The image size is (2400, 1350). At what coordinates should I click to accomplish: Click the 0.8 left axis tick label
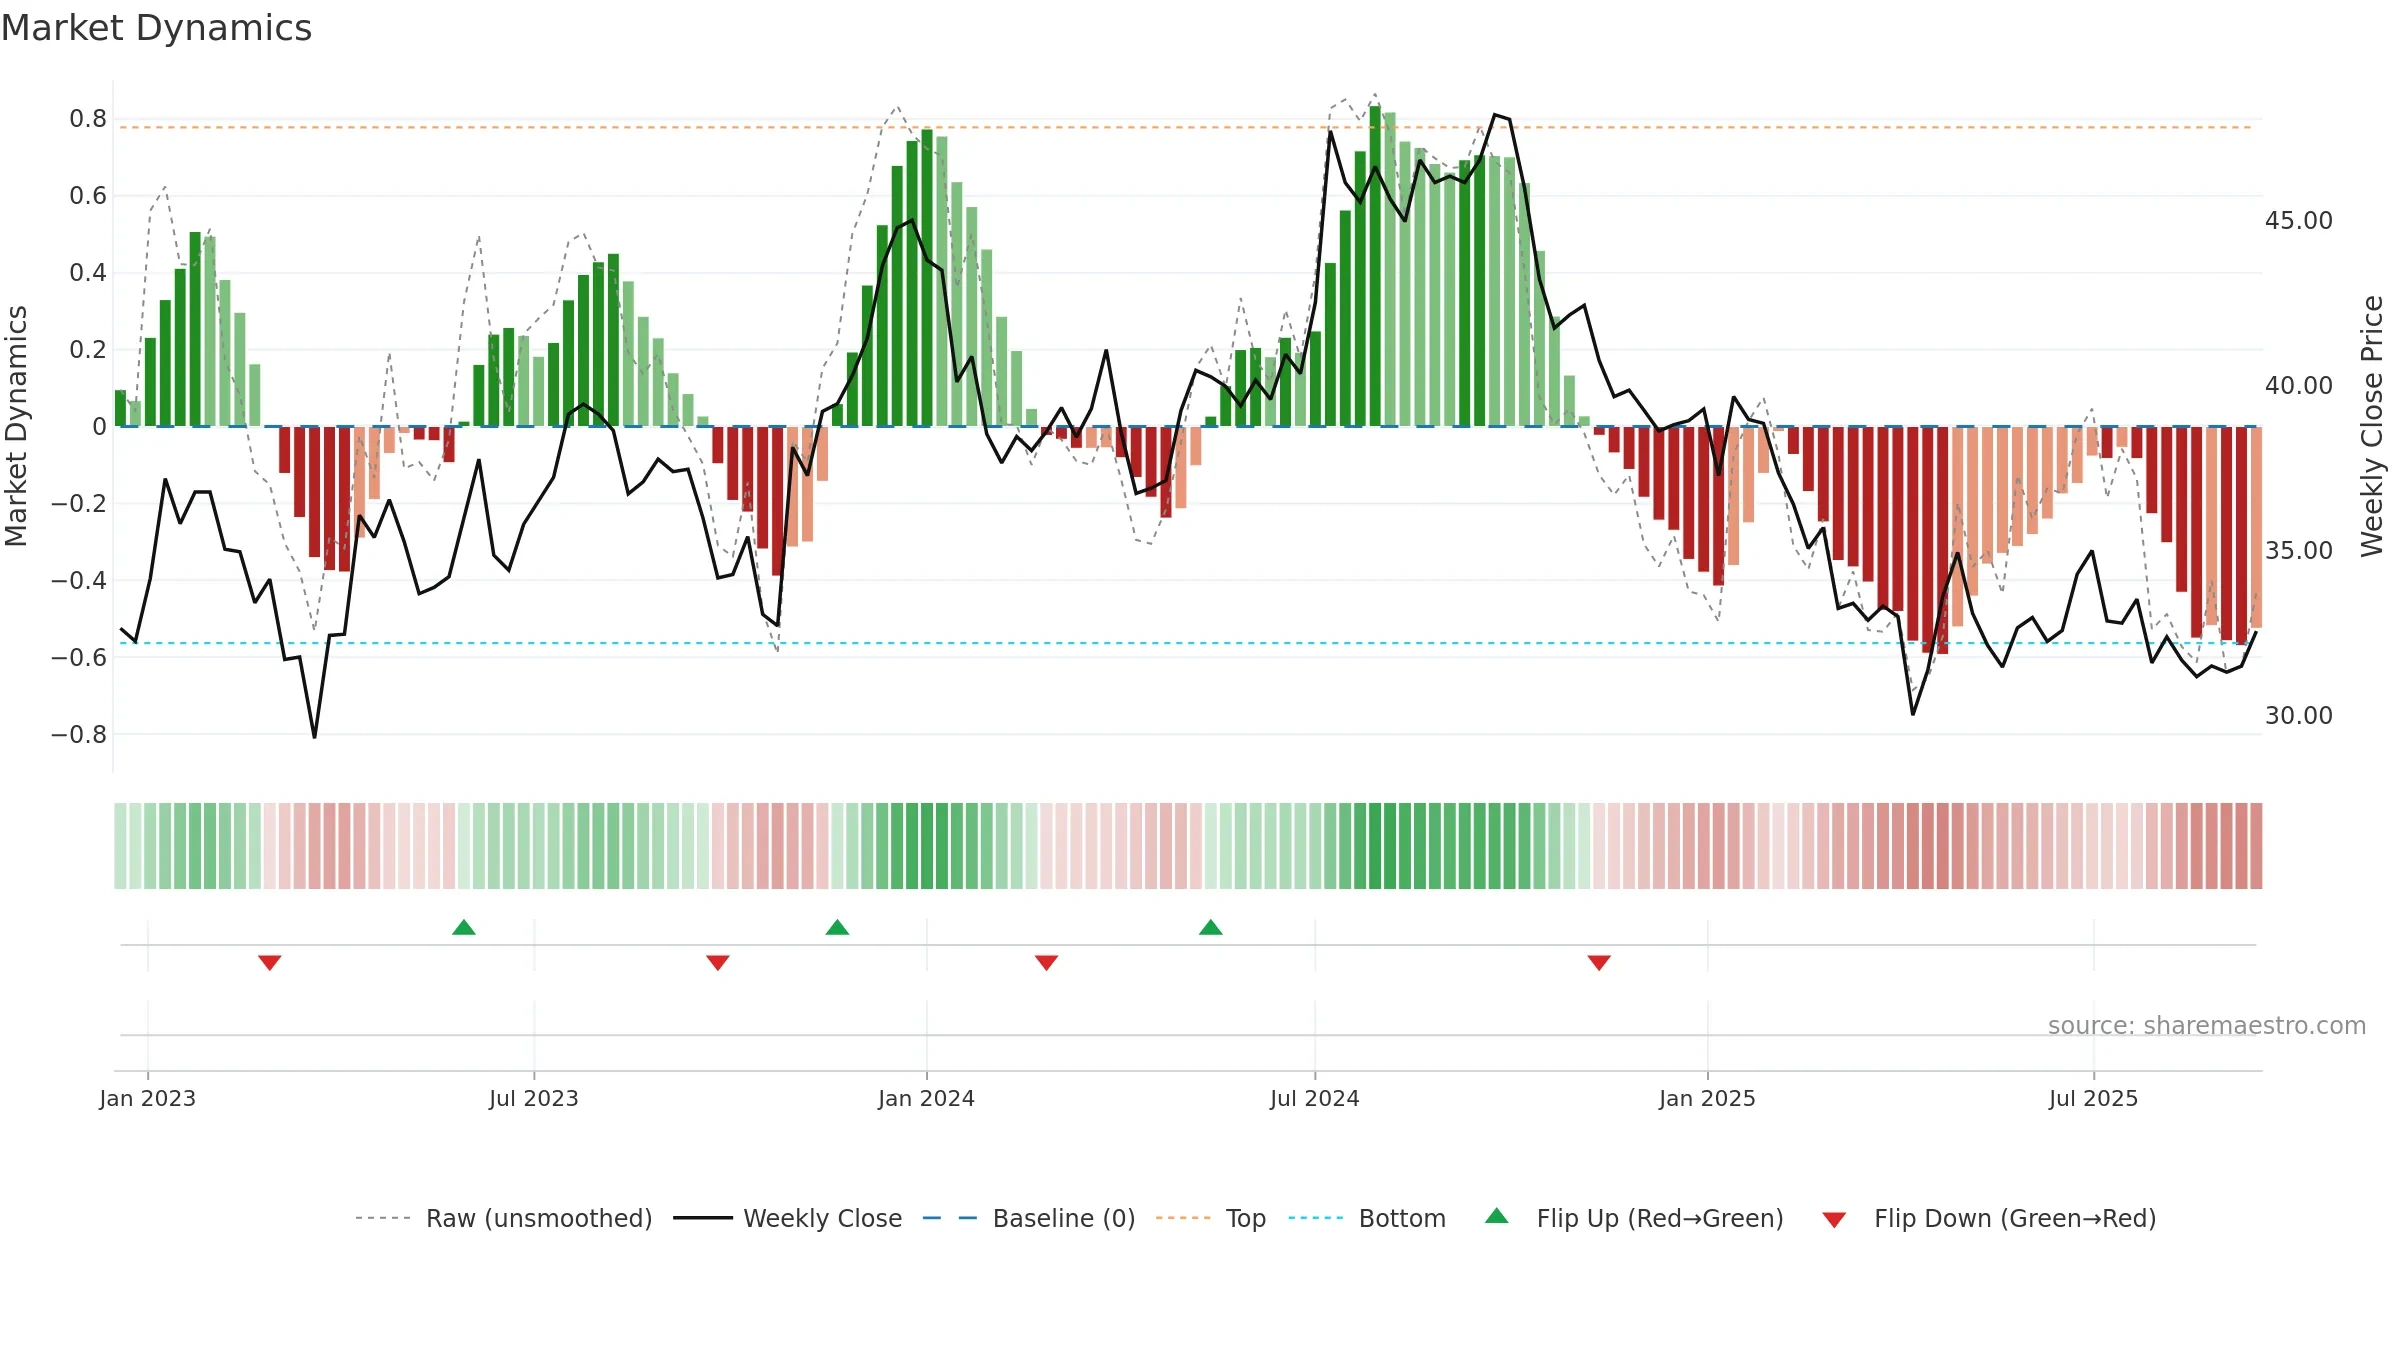(x=88, y=119)
